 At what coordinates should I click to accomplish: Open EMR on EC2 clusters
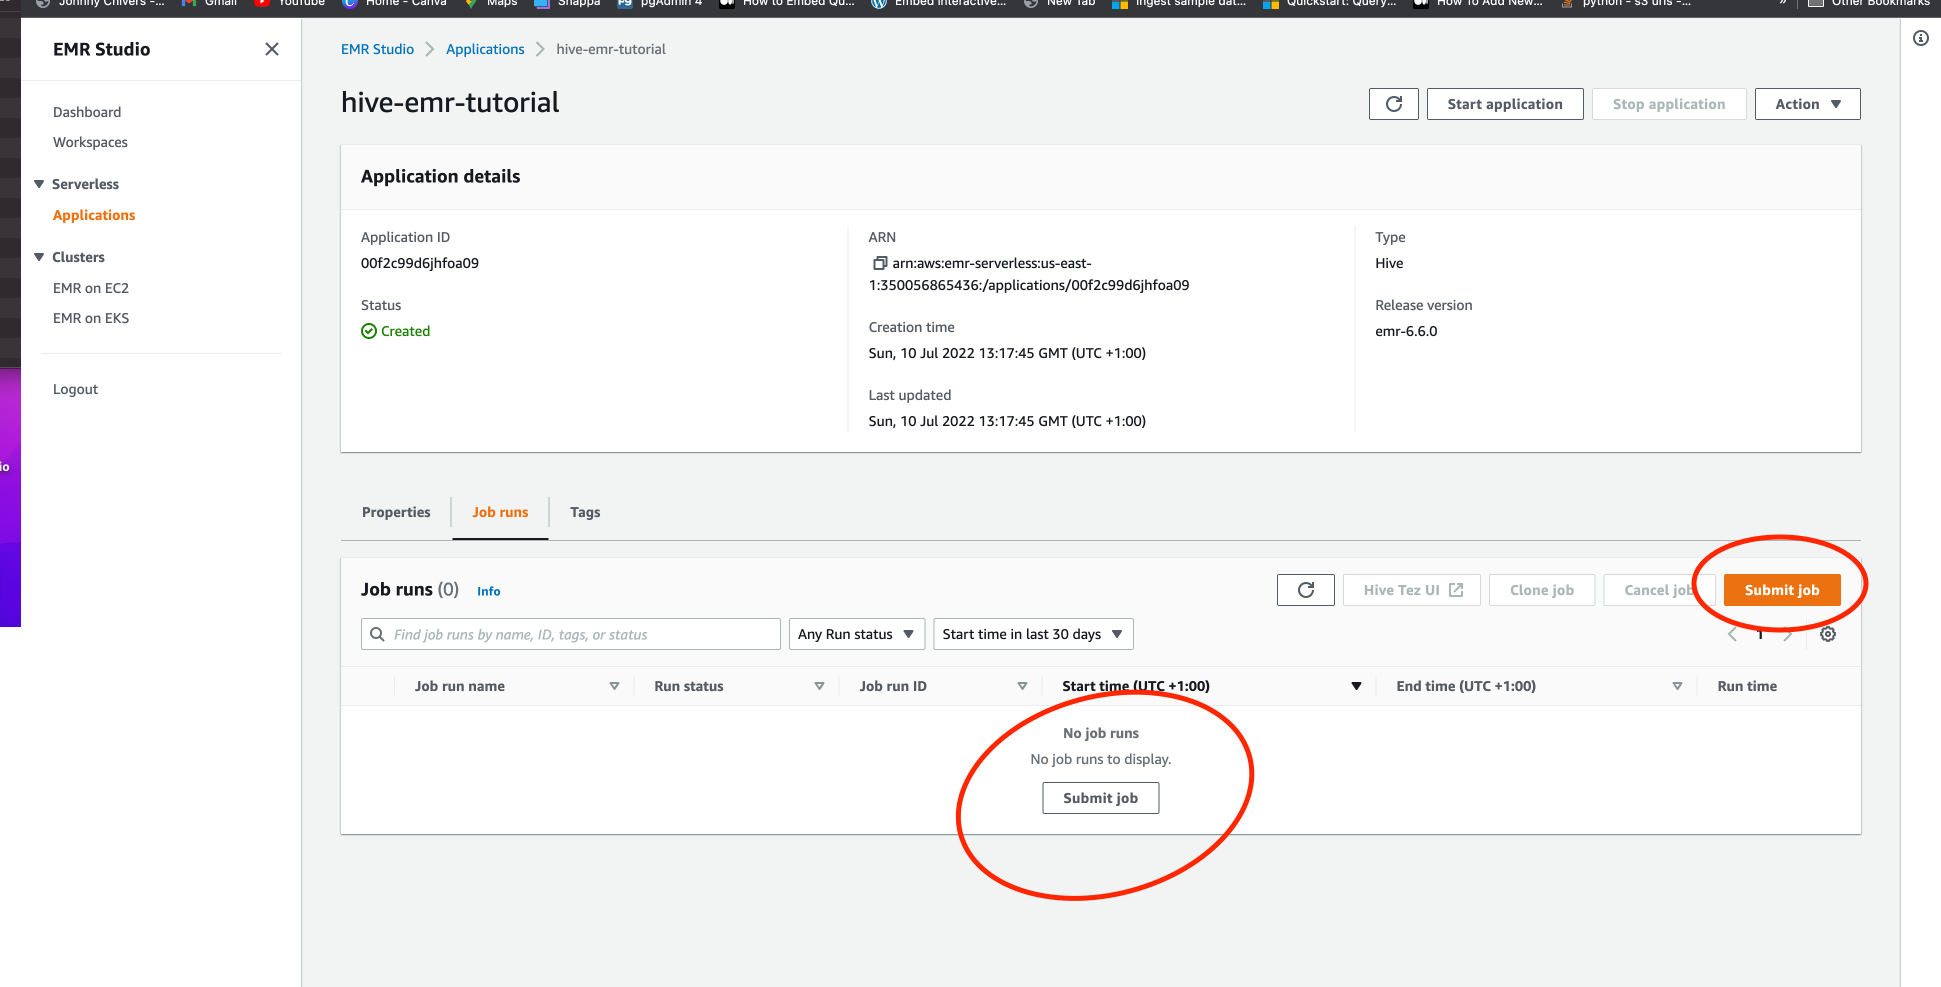pos(91,288)
